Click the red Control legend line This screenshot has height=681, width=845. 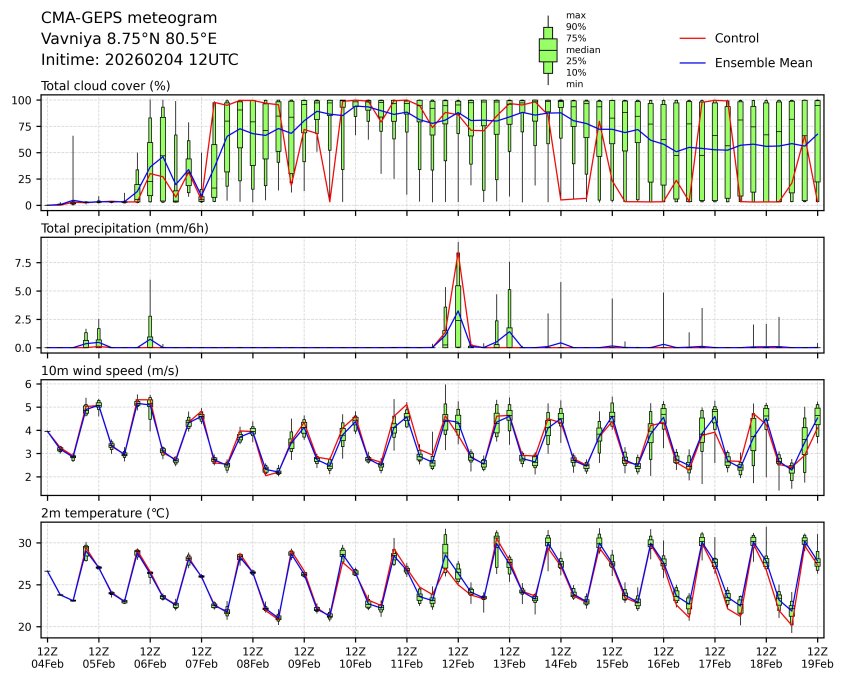coord(693,38)
